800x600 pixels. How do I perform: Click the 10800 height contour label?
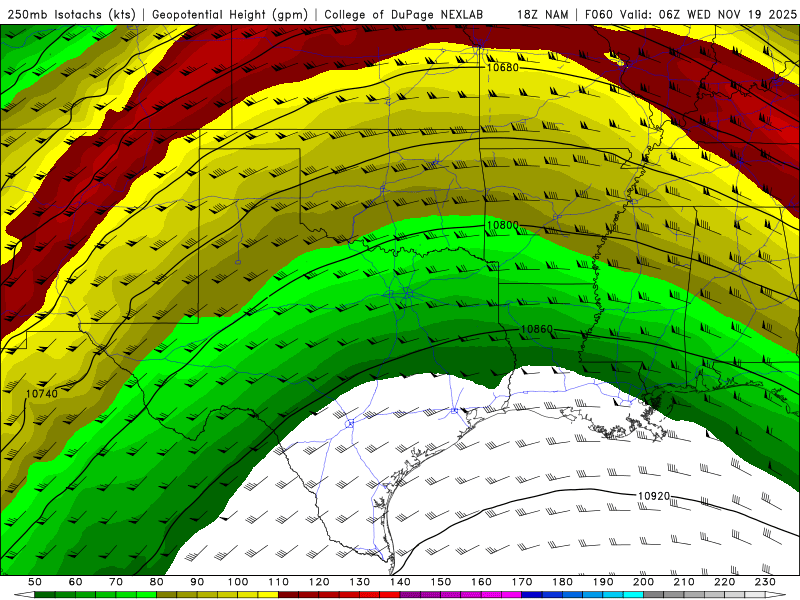pos(503,225)
